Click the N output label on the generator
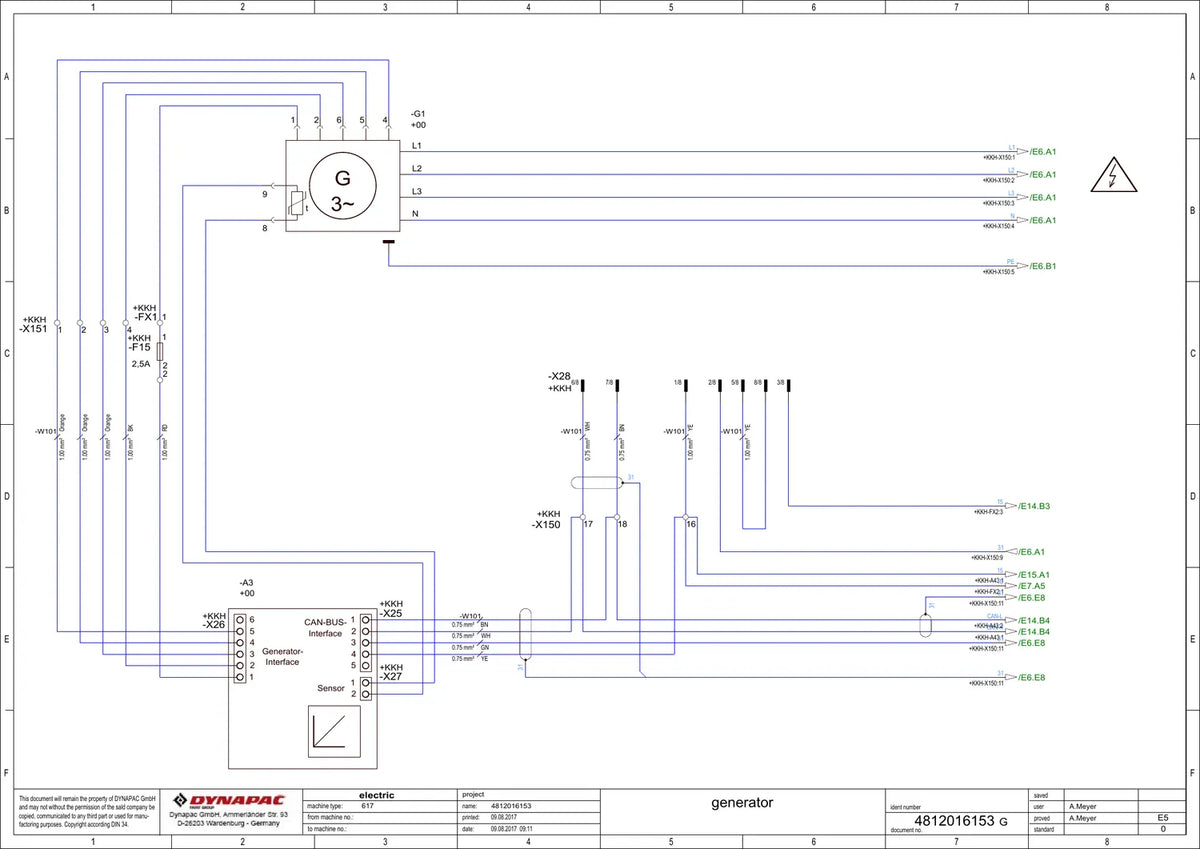Screen dimensions: 1200x849 click(x=414, y=214)
